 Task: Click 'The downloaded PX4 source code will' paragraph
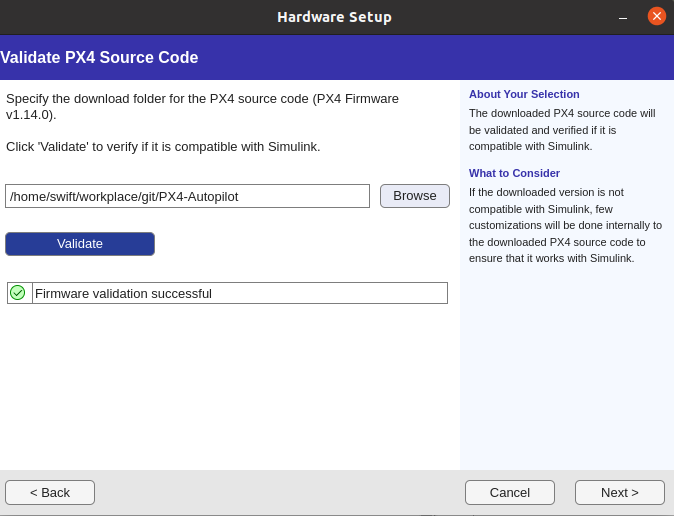click(562, 130)
